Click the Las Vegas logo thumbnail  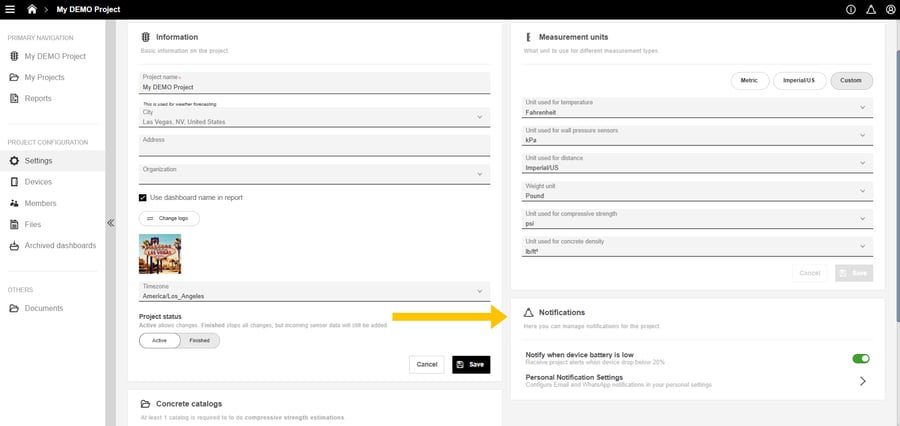(160, 254)
